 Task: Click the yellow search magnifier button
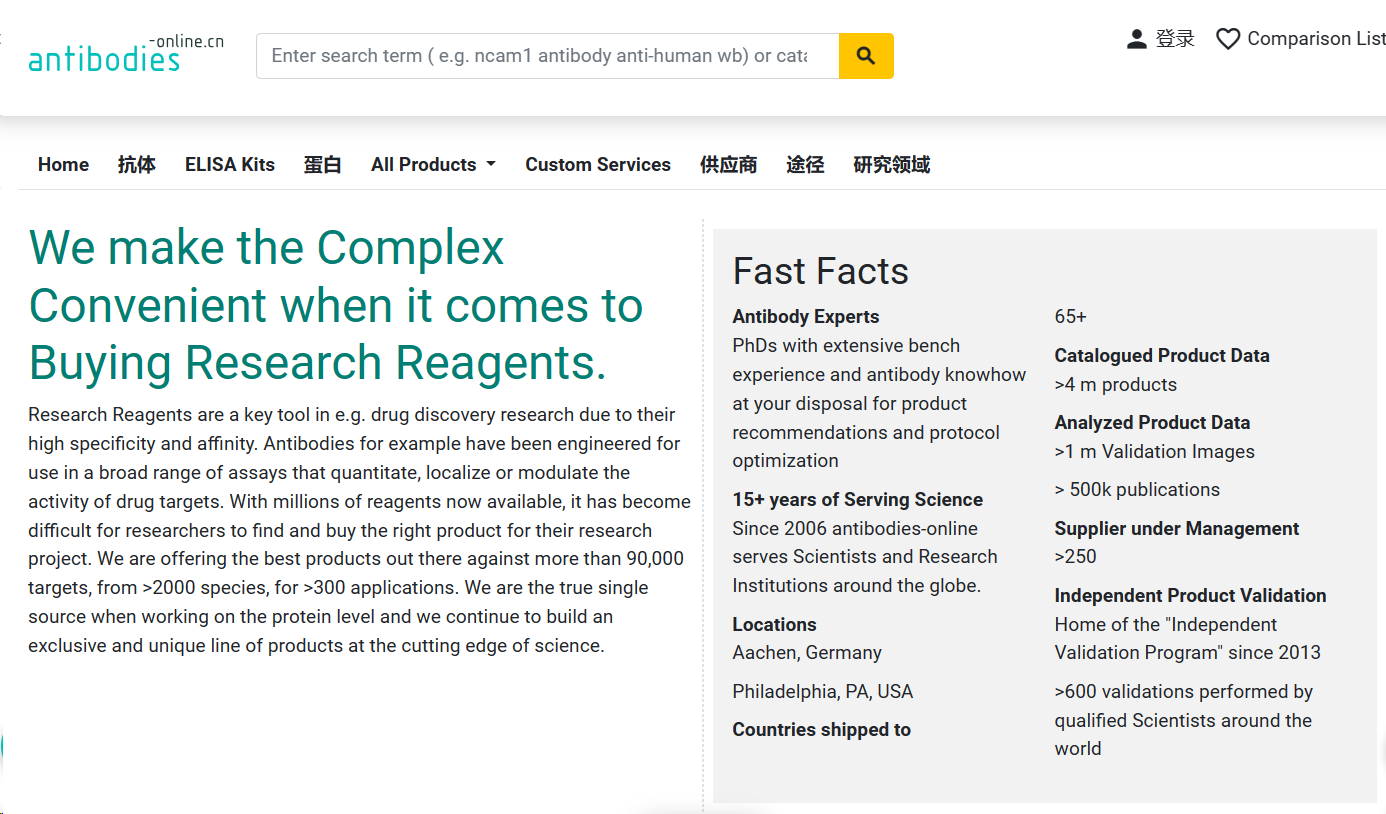click(x=866, y=56)
